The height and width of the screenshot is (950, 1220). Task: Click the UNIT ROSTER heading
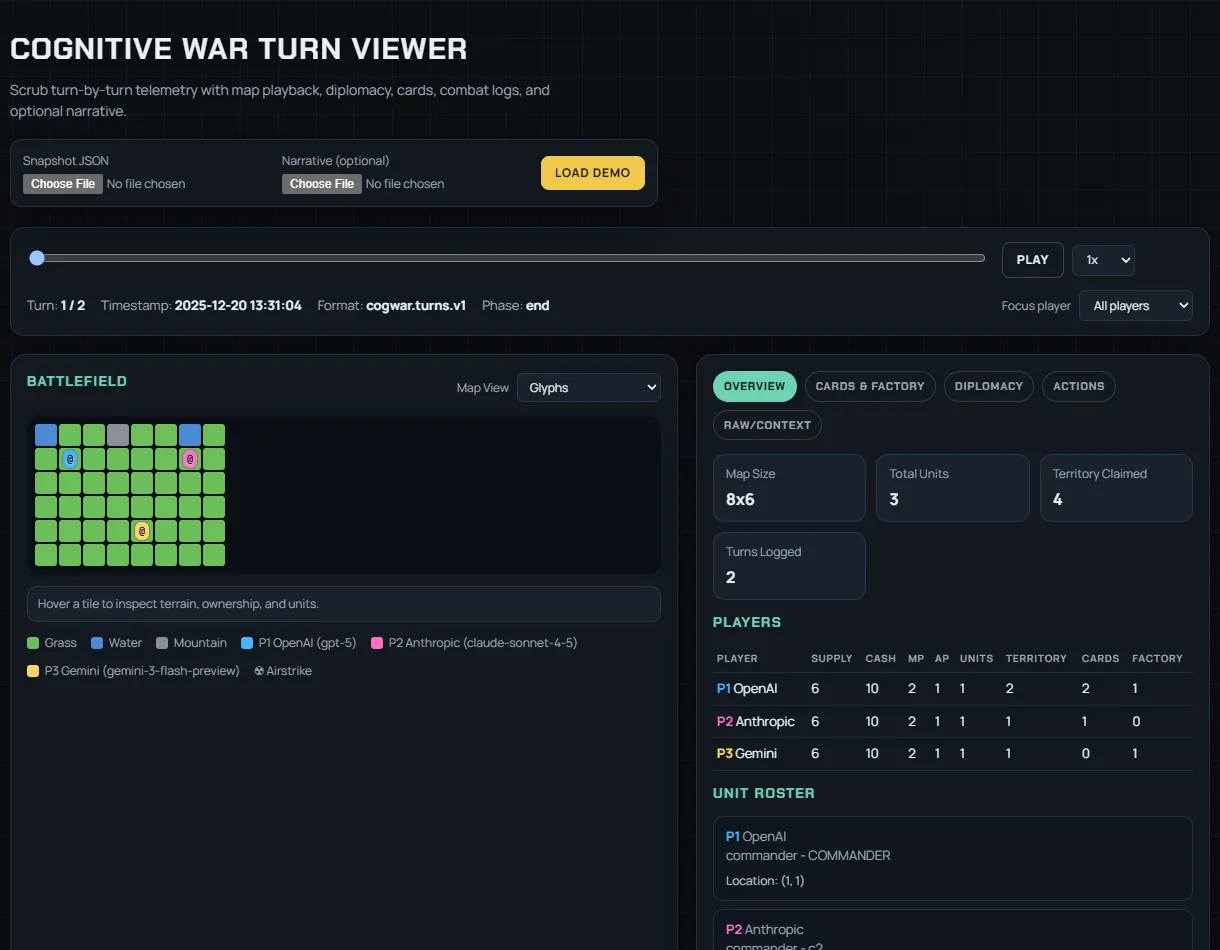point(764,793)
